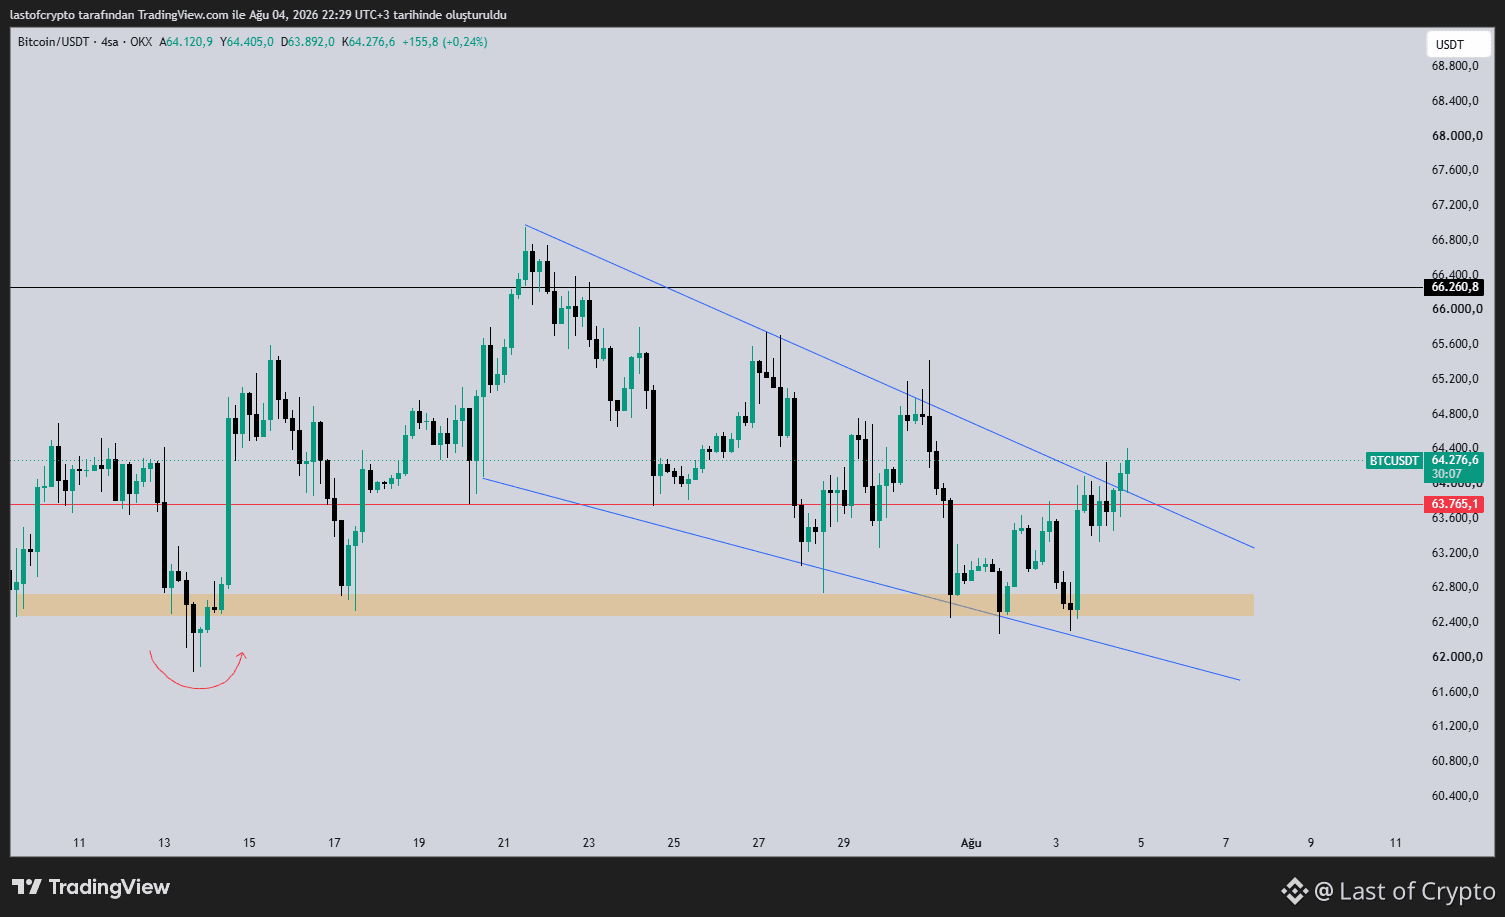Click the date label 9
The height and width of the screenshot is (917, 1505).
click(1311, 843)
